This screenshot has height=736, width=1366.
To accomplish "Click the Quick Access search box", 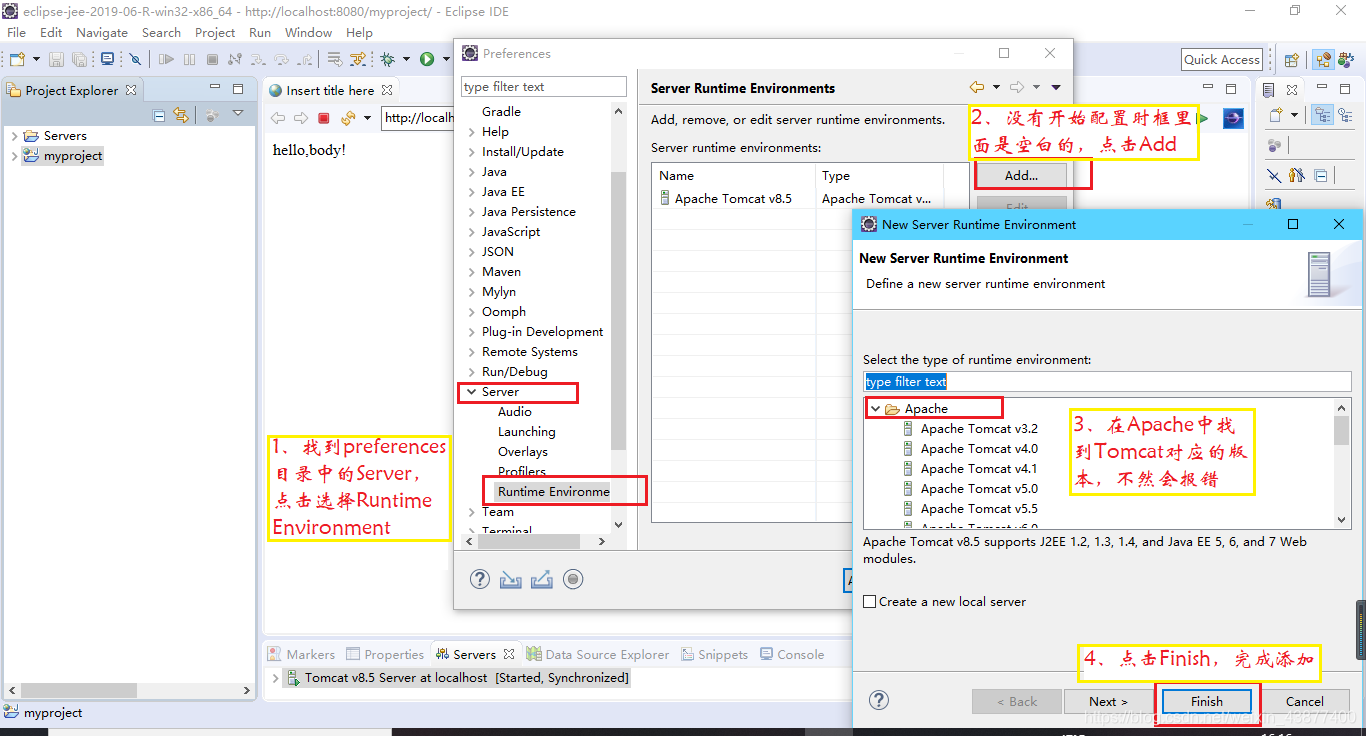I will [1222, 60].
